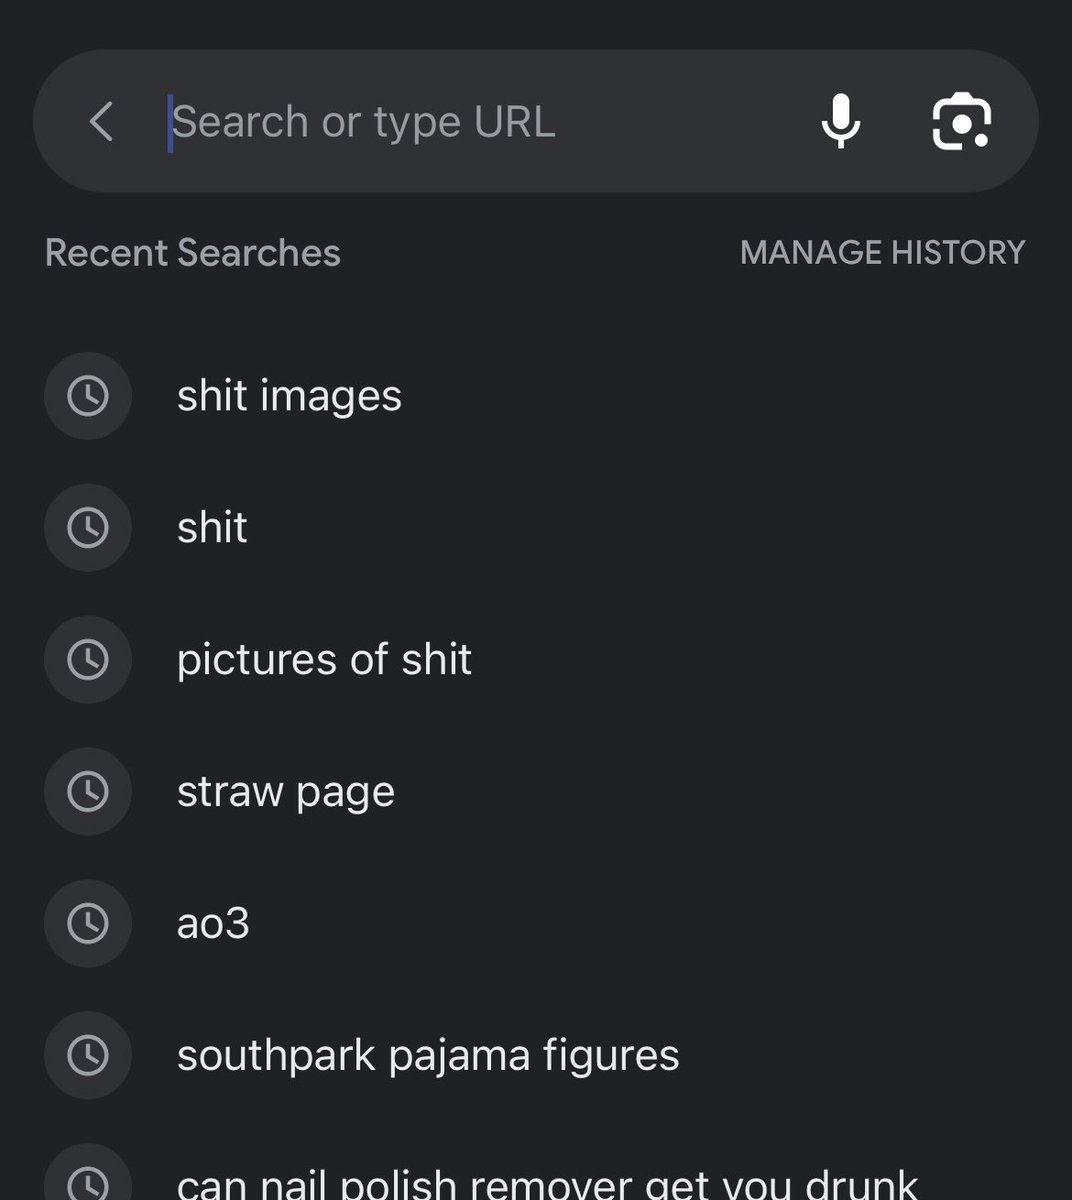Choose the 'straw page' recent search

click(536, 792)
